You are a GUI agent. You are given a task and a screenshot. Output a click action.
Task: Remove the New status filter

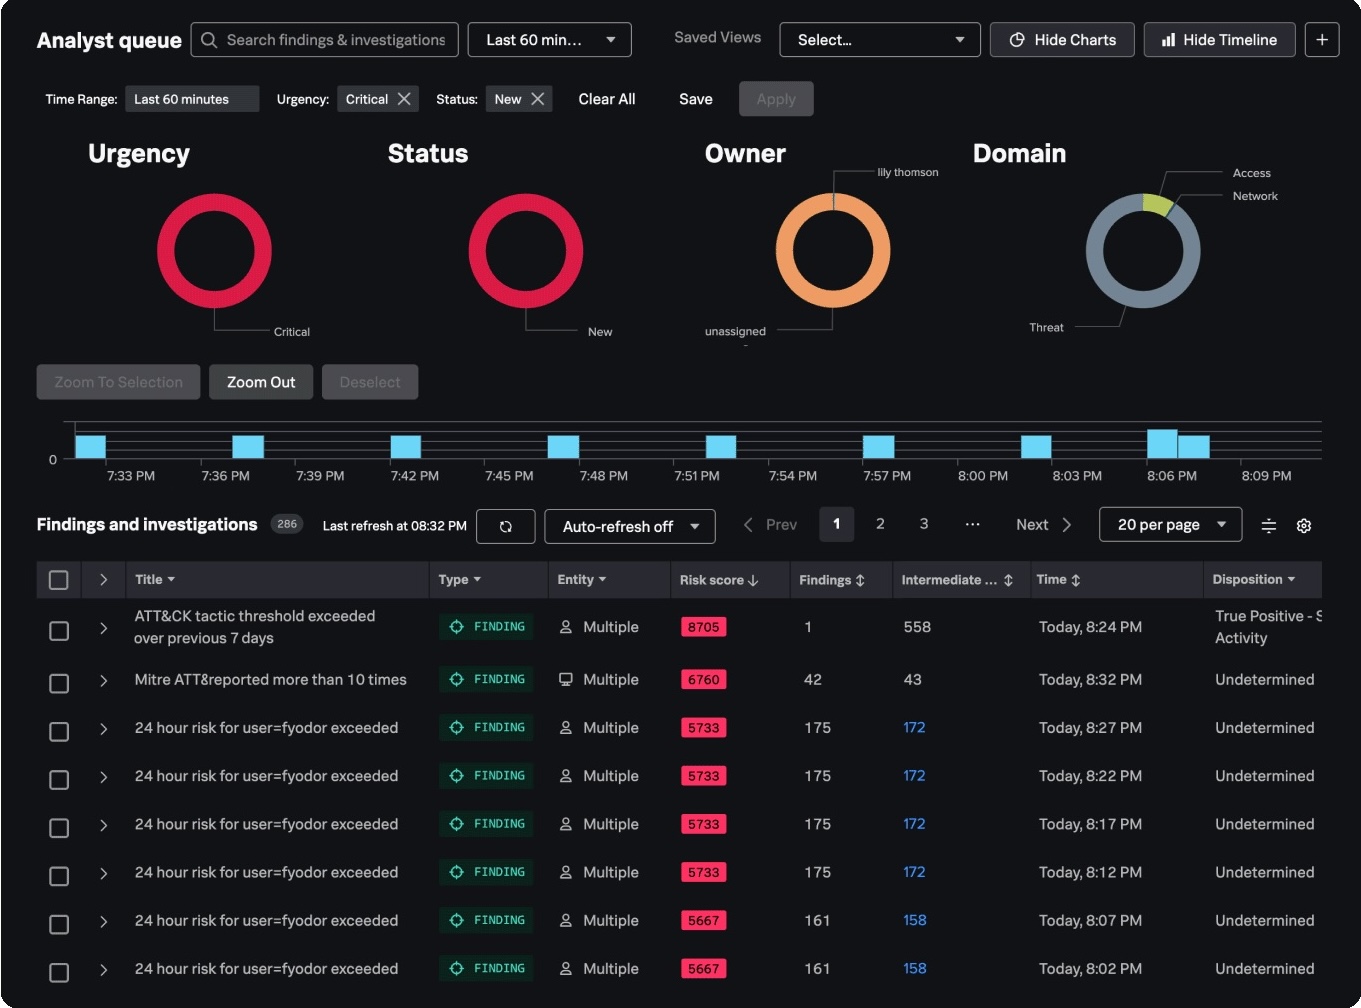click(x=538, y=99)
